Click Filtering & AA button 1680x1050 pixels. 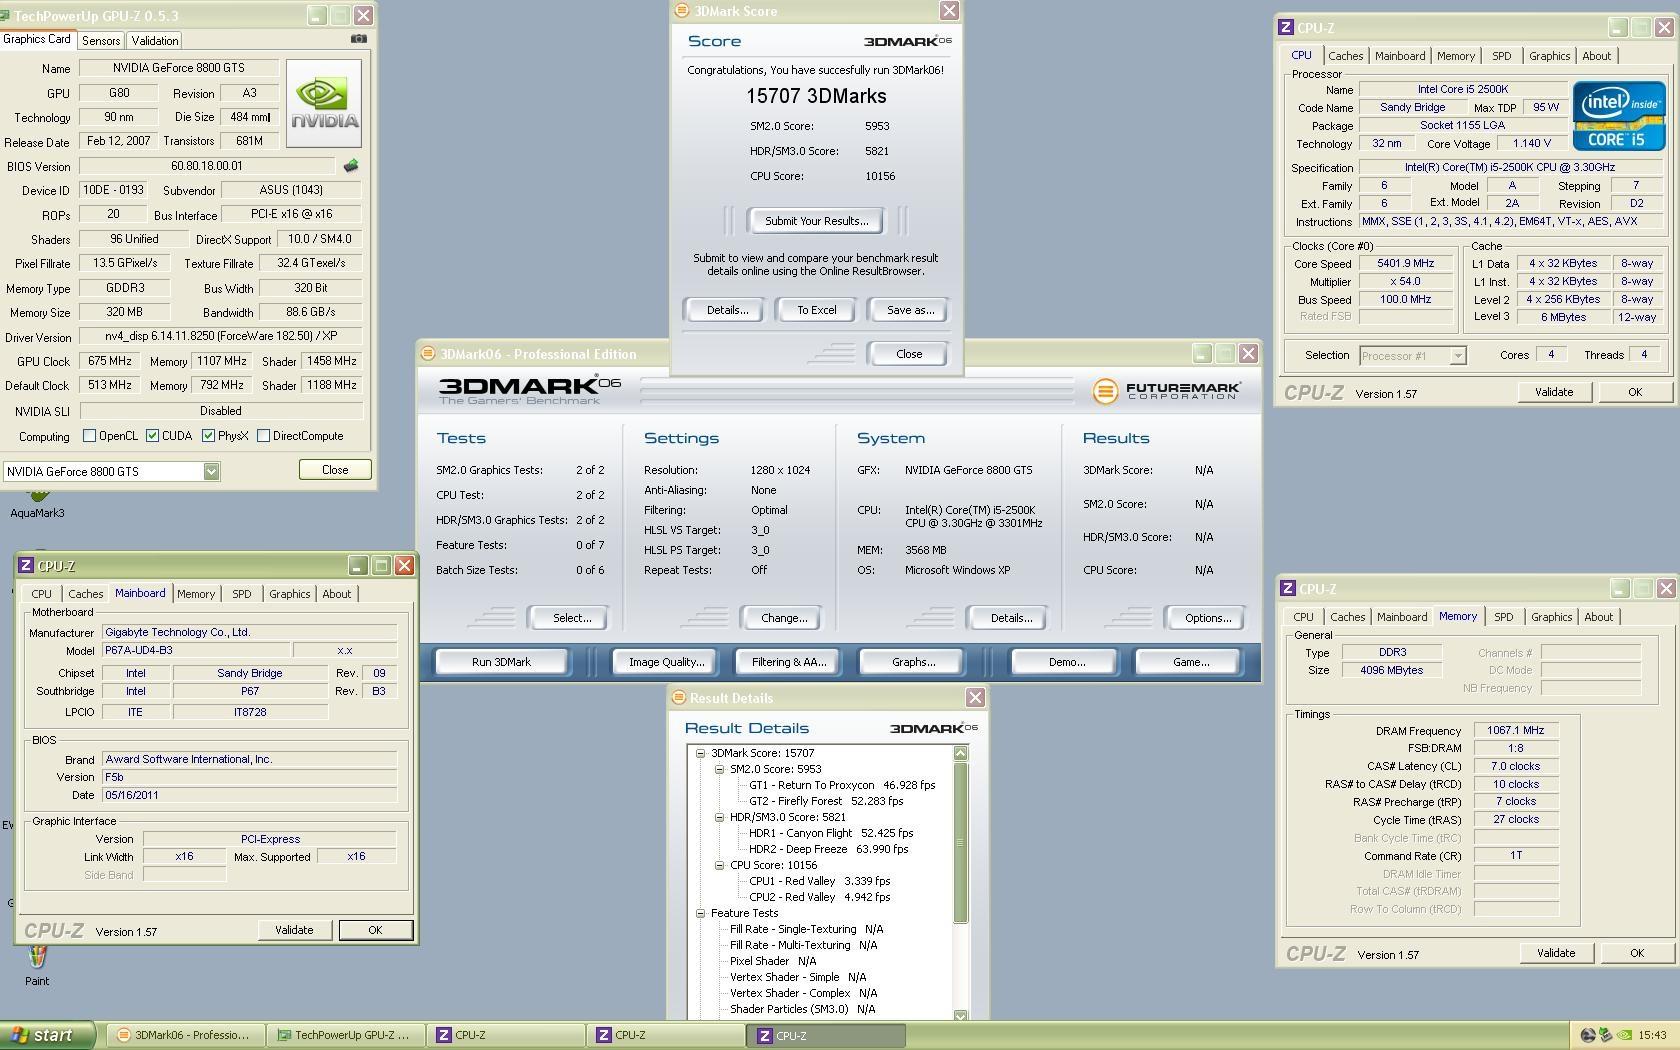789,662
